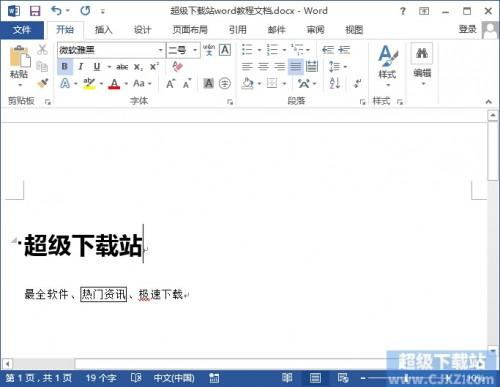Click the Redo/repeat arrow icon
500x387 pixels.
(85, 11)
